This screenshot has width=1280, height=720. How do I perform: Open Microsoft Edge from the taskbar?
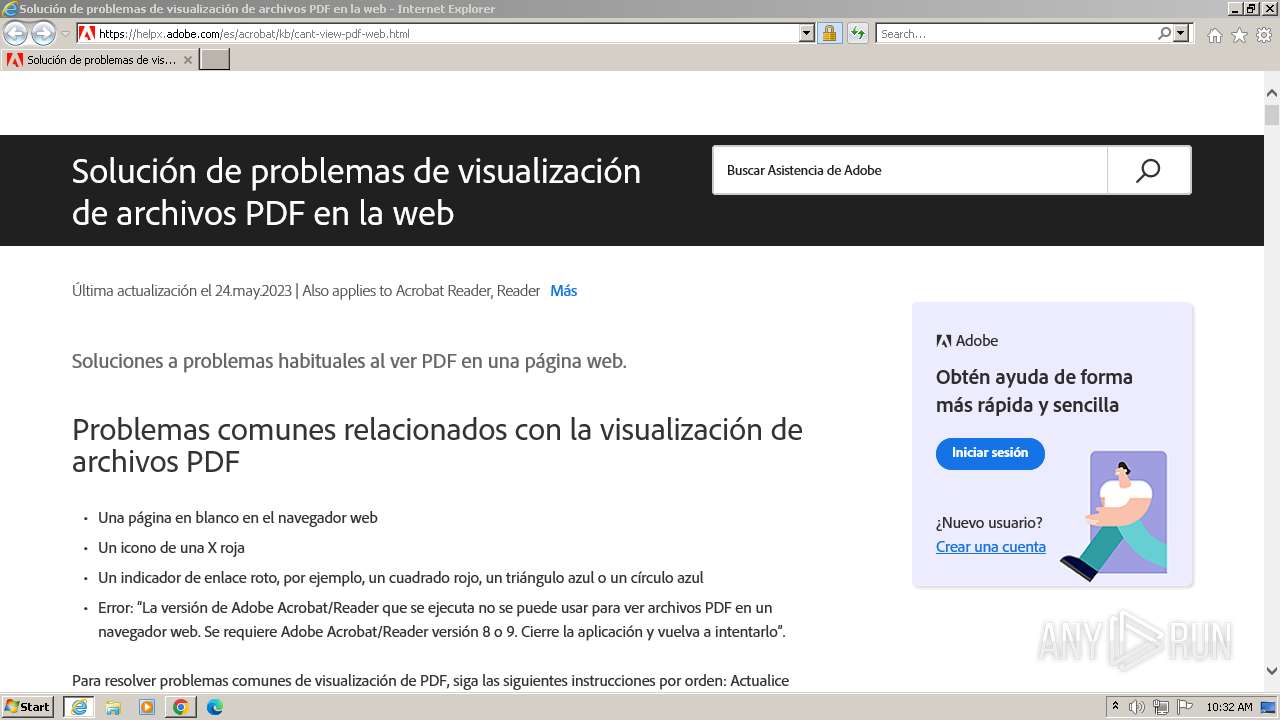pyautogui.click(x=215, y=707)
